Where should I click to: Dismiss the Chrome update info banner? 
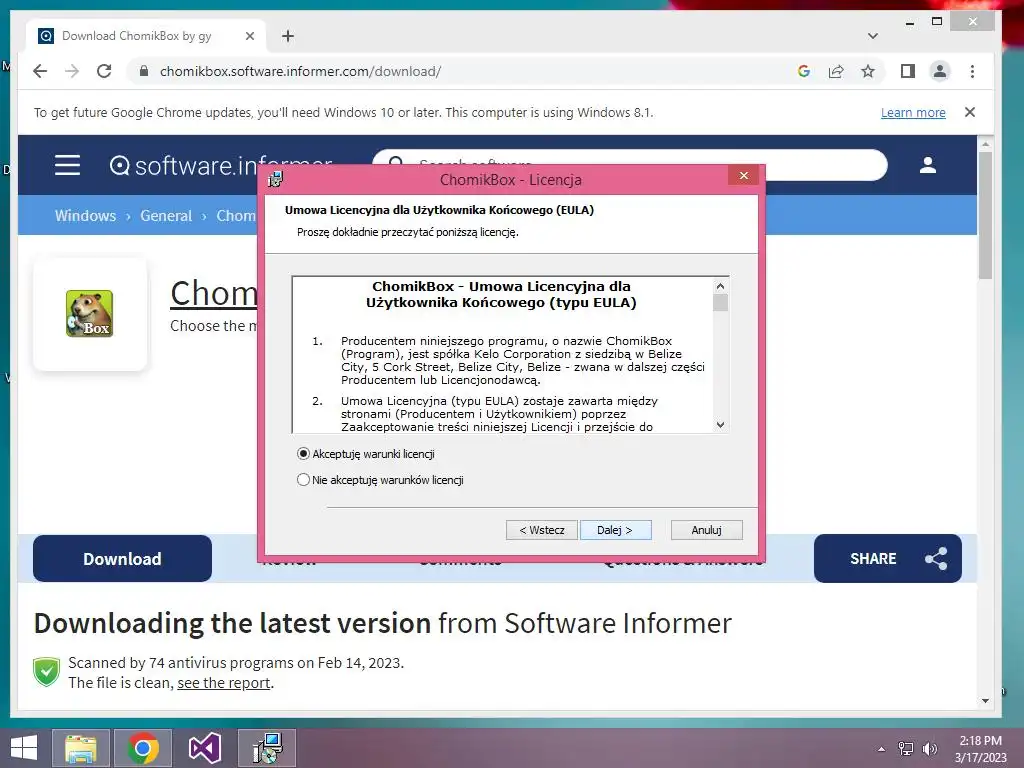[x=970, y=112]
